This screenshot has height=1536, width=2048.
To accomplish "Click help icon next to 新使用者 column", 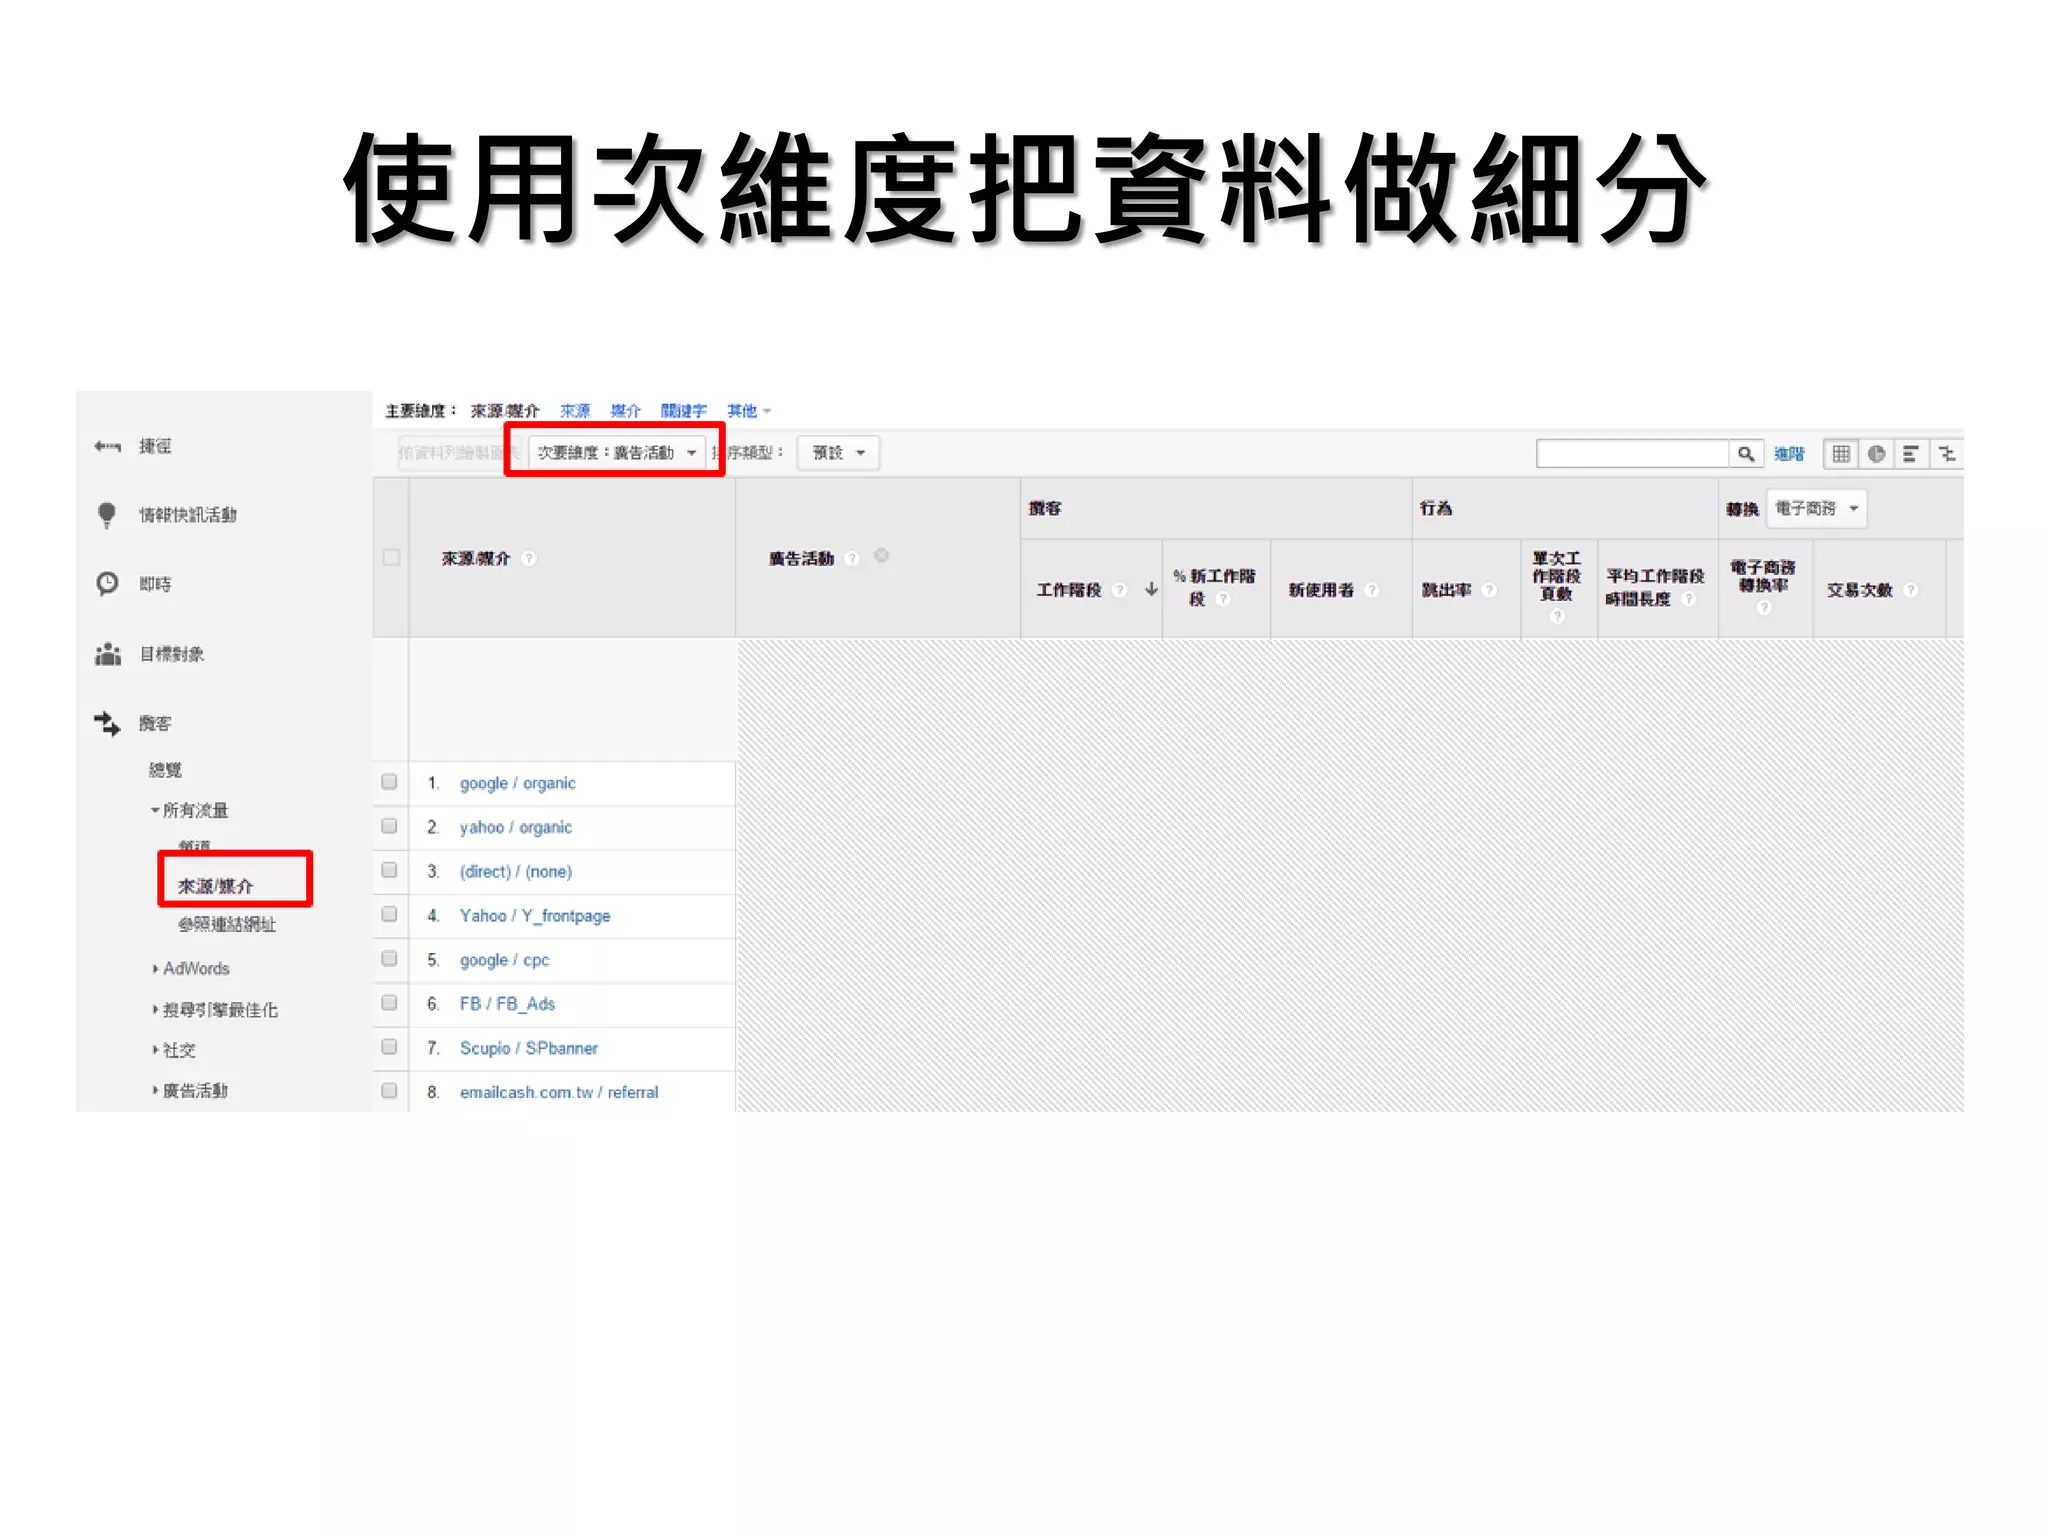I will click(x=1372, y=590).
